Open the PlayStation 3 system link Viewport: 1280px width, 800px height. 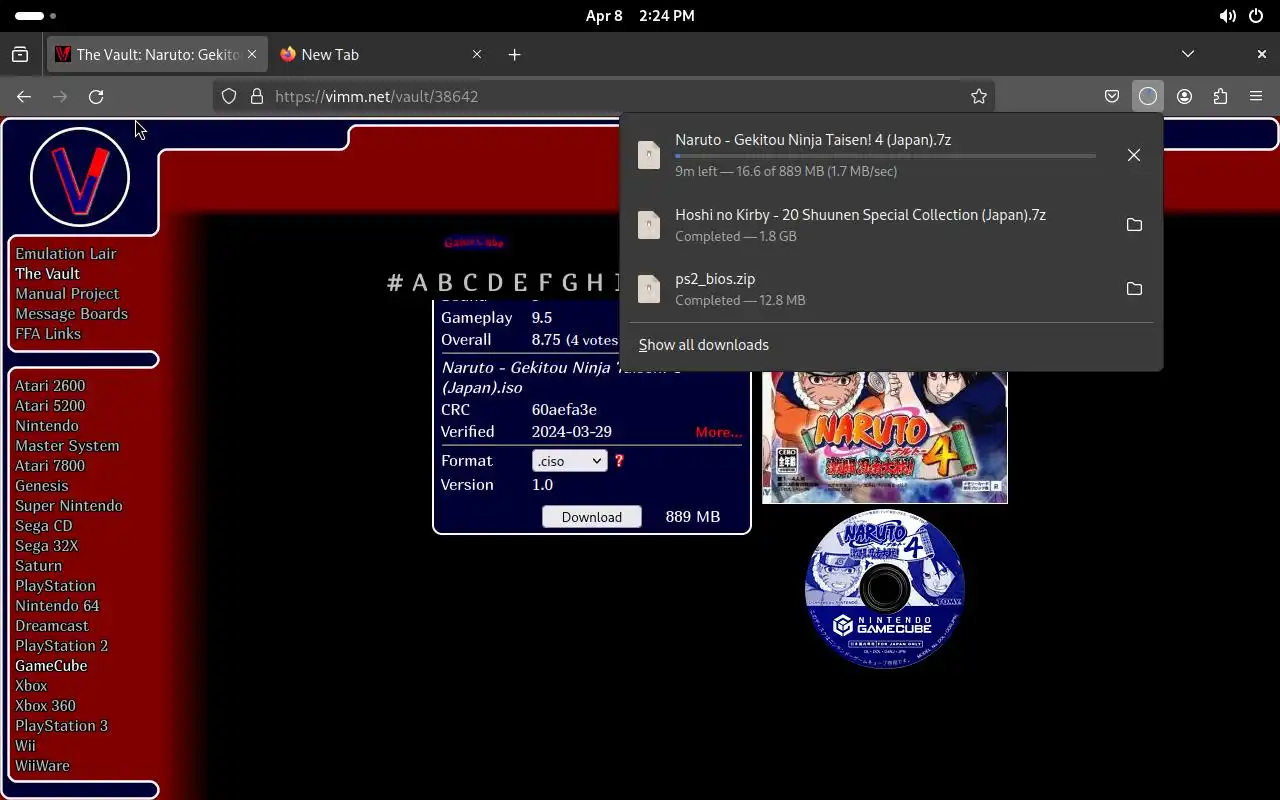[61, 726]
